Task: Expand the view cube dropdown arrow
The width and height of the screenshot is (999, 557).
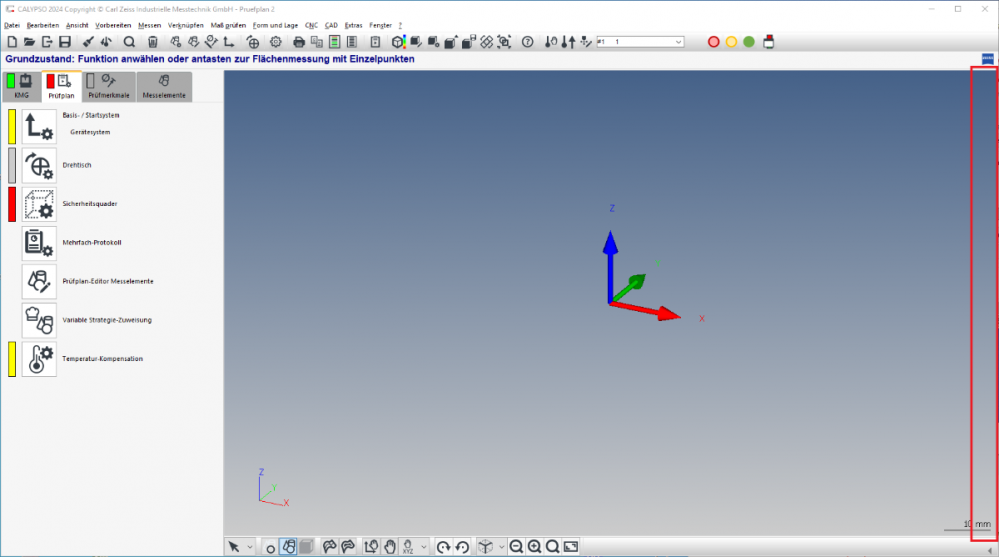Action: click(500, 547)
